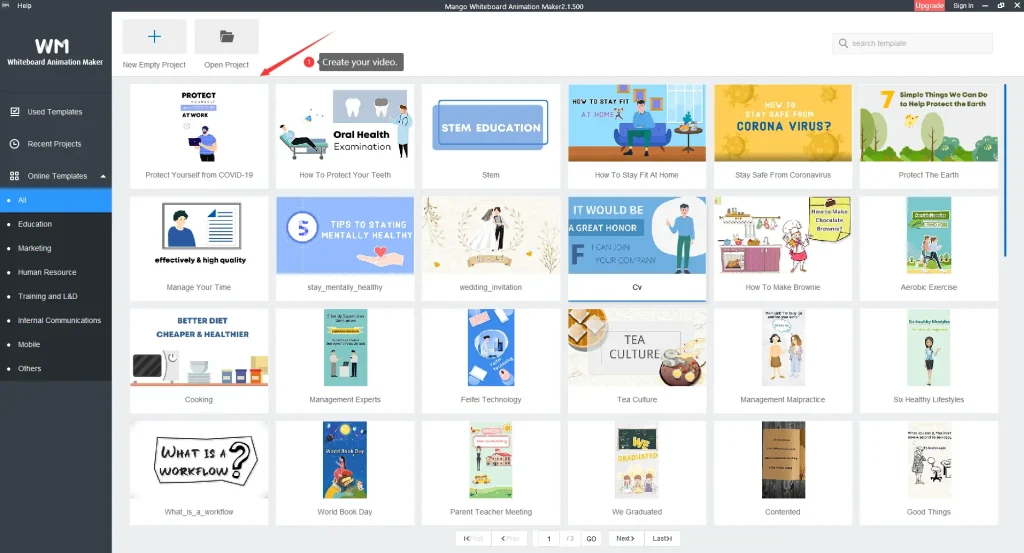Select the Marketing template category

[34, 248]
